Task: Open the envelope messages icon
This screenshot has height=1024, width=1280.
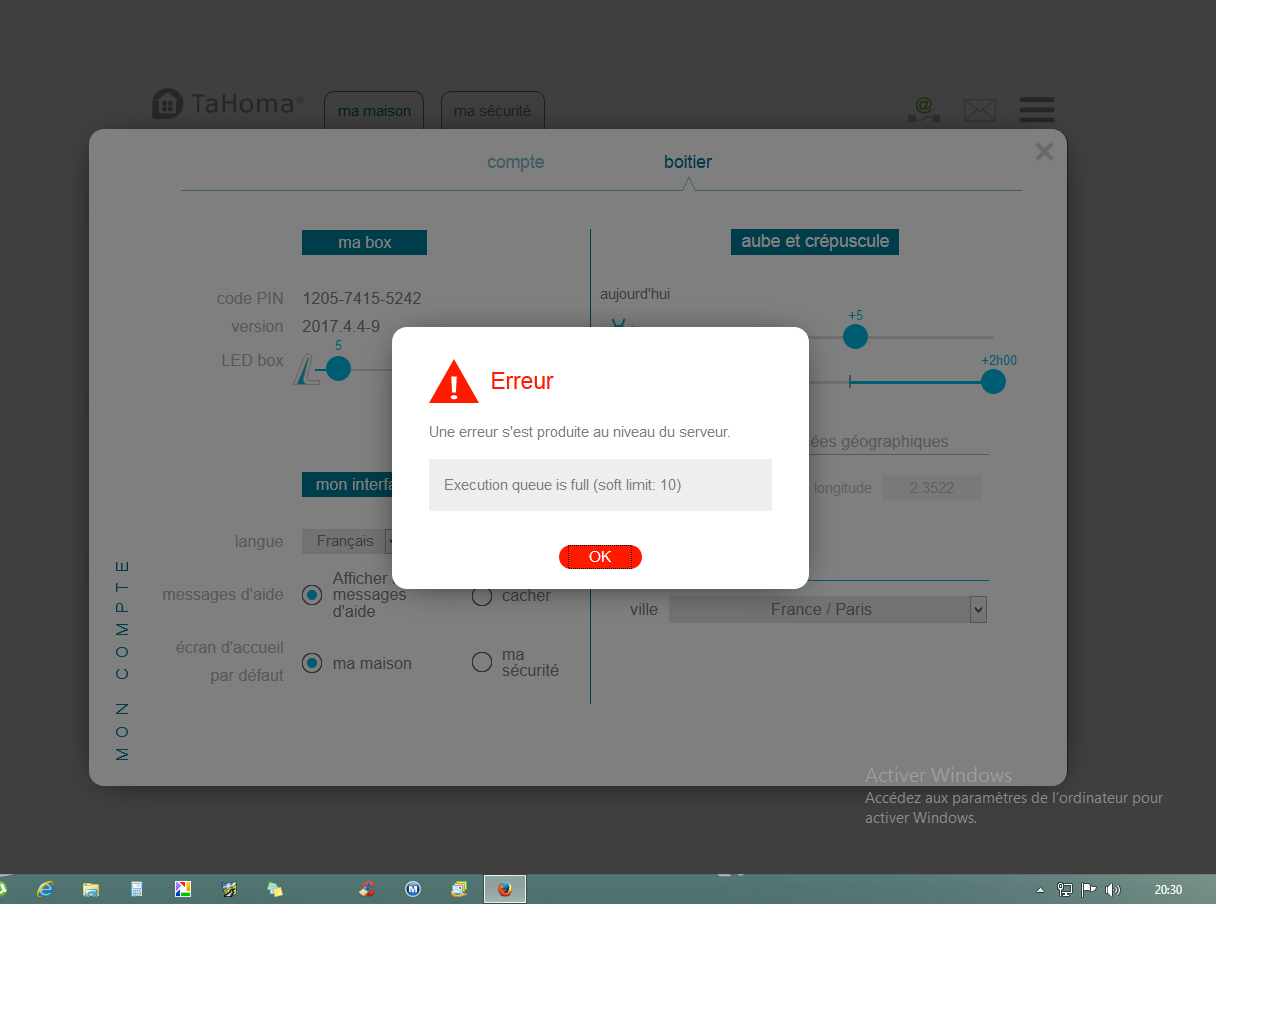Action: [x=980, y=110]
